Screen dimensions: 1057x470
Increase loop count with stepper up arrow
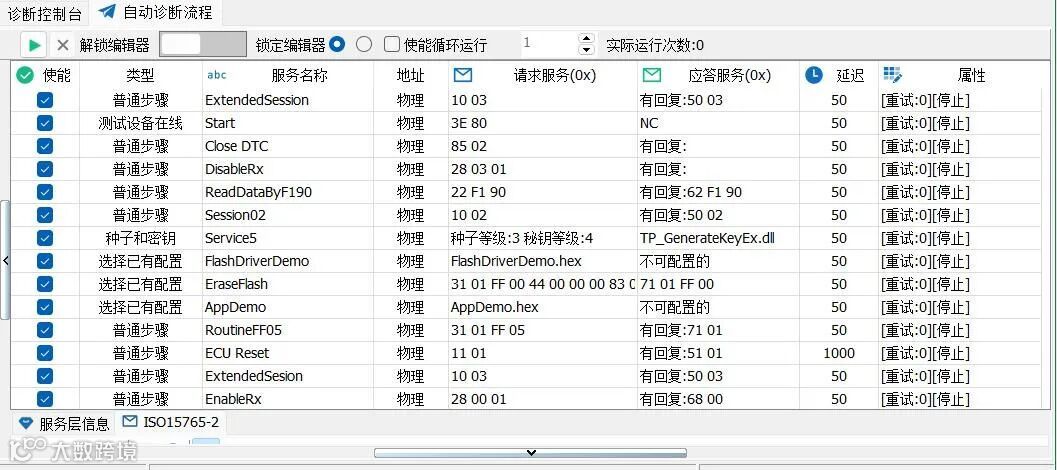pyautogui.click(x=586, y=38)
